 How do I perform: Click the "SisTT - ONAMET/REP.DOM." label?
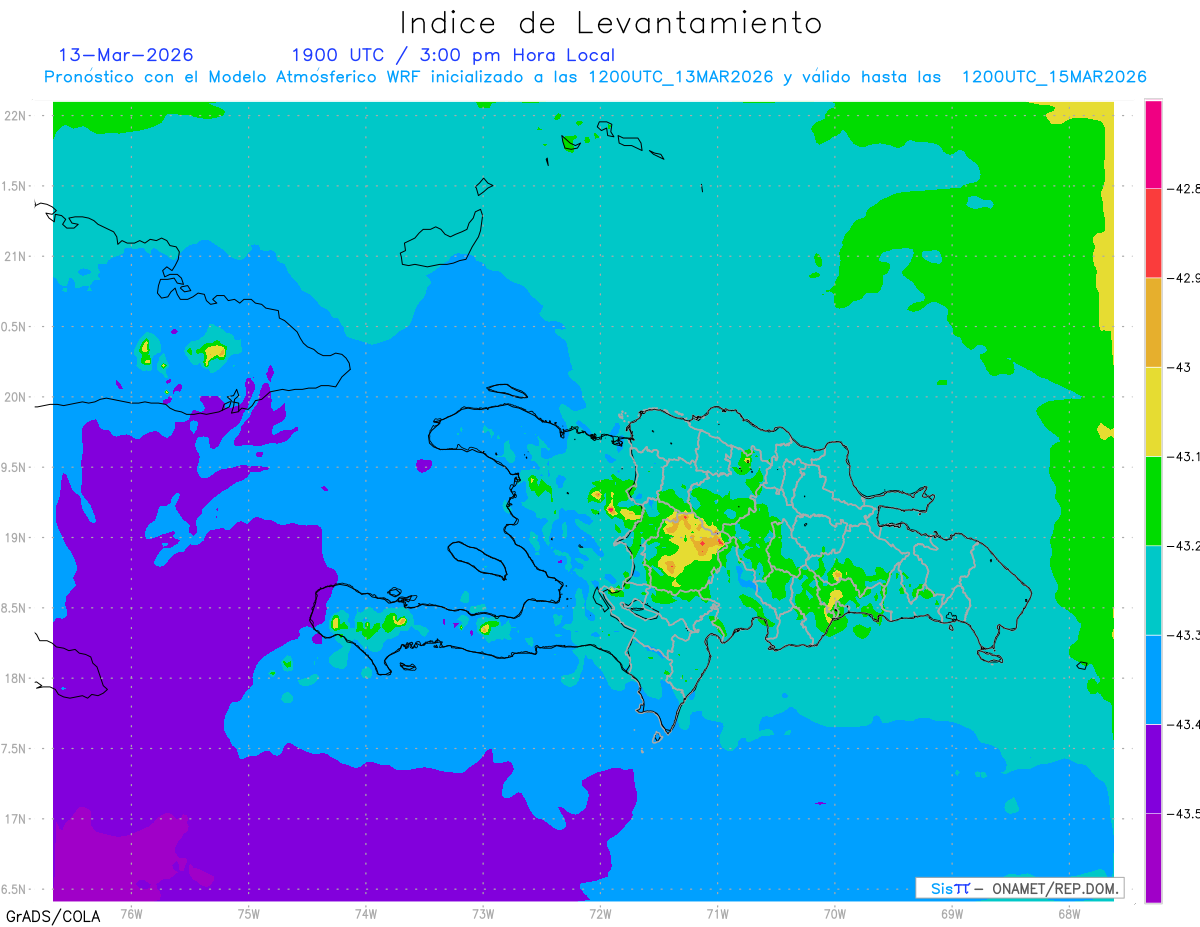click(1019, 888)
